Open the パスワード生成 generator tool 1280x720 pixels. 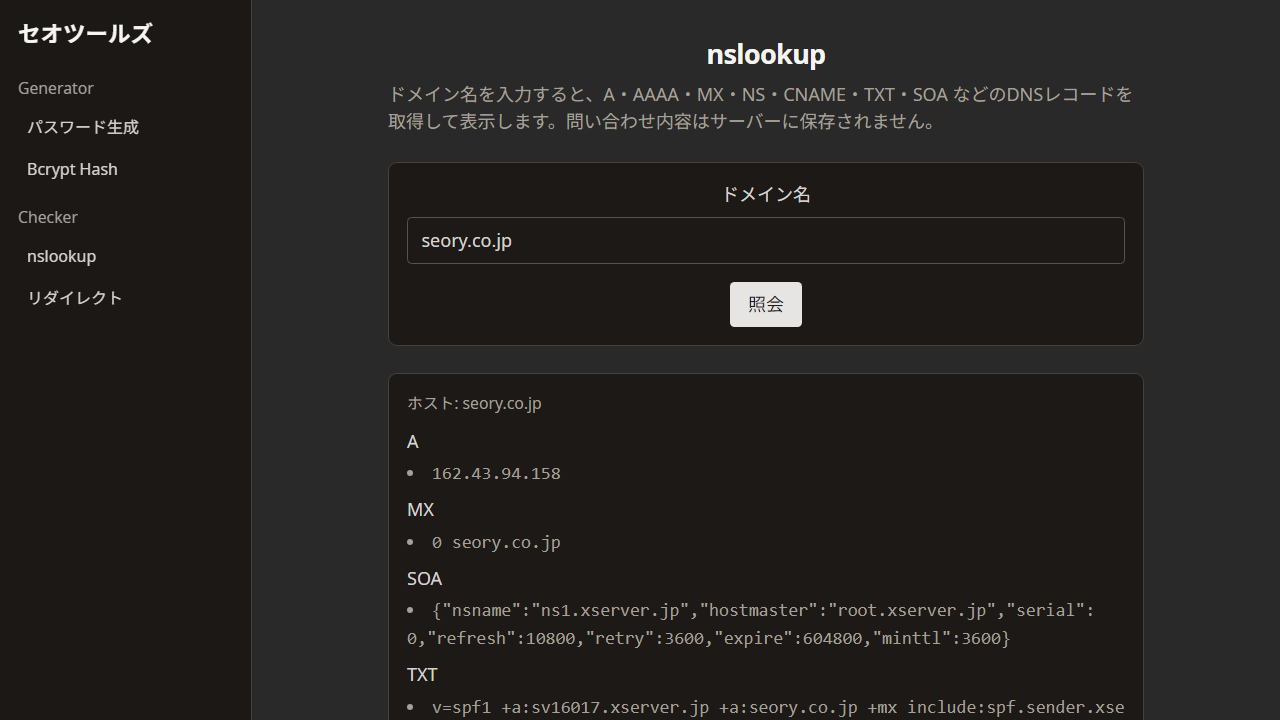pos(83,127)
